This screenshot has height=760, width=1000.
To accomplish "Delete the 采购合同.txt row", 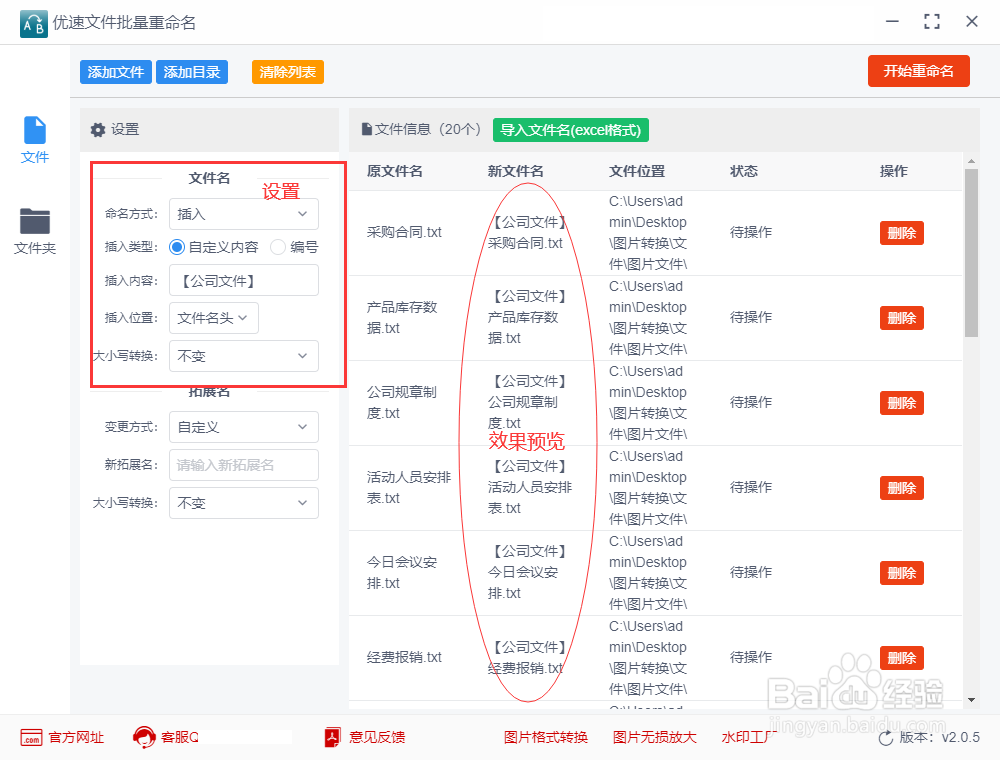I will point(901,233).
